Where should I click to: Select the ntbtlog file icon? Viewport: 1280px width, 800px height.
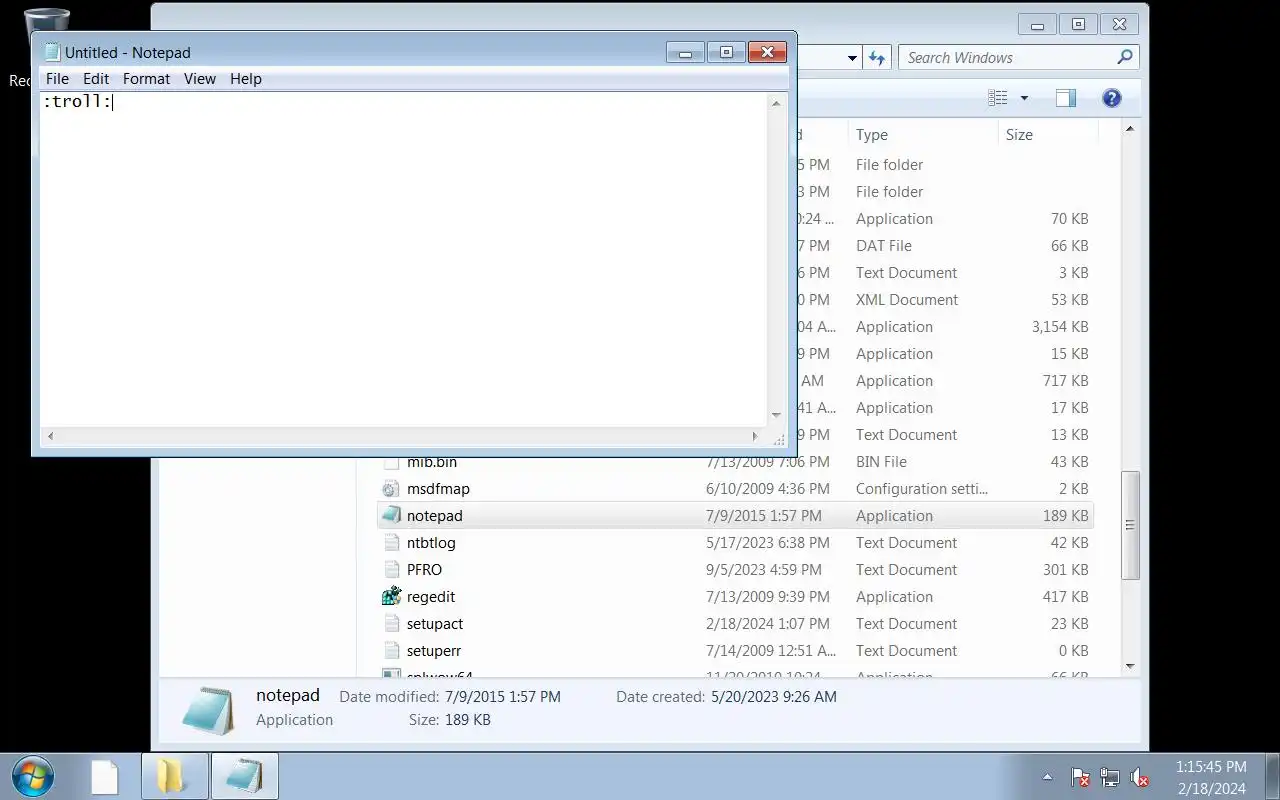(x=391, y=543)
